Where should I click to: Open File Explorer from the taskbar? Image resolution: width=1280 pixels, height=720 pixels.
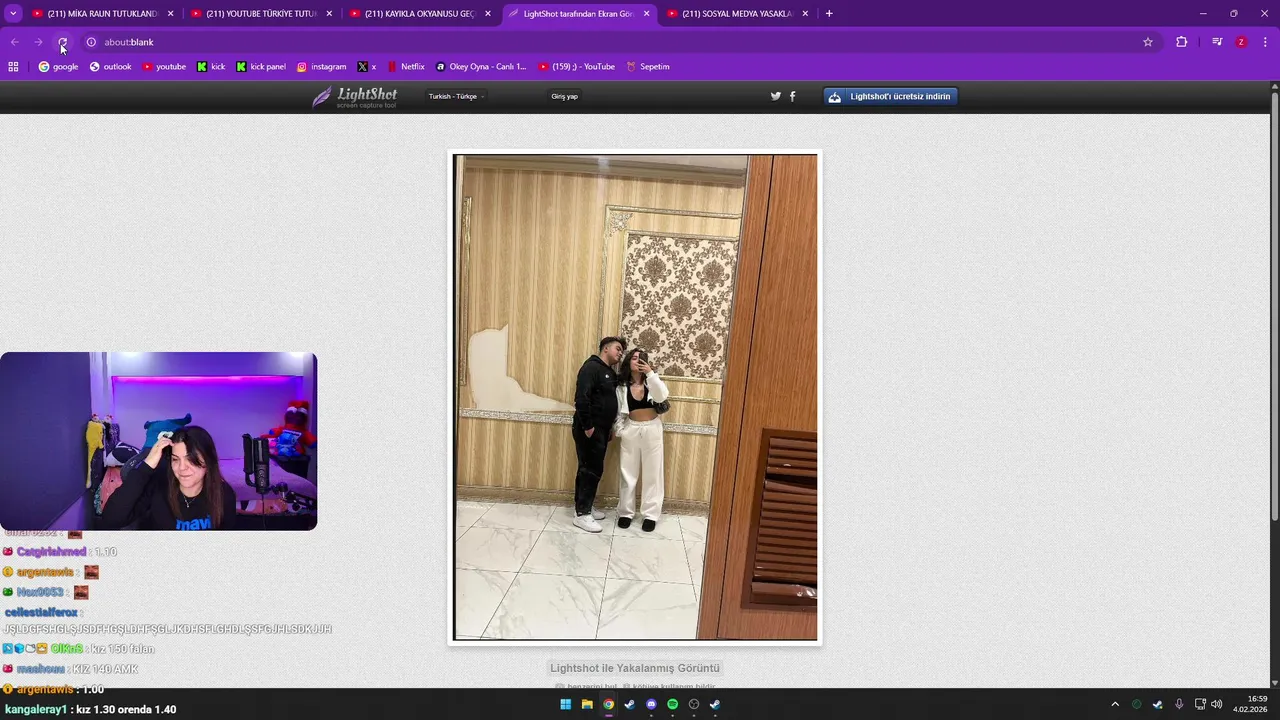(587, 704)
